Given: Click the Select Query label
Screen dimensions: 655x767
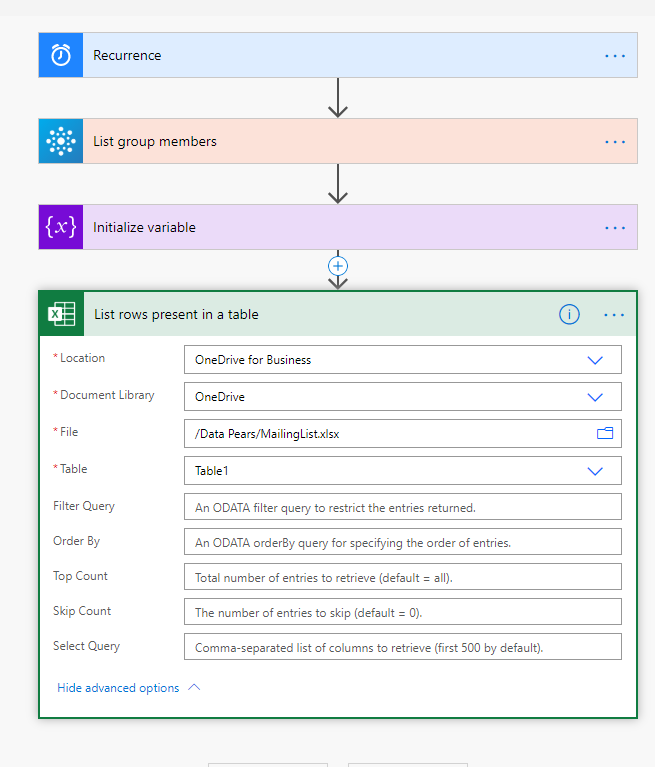Looking at the screenshot, I should [86, 646].
